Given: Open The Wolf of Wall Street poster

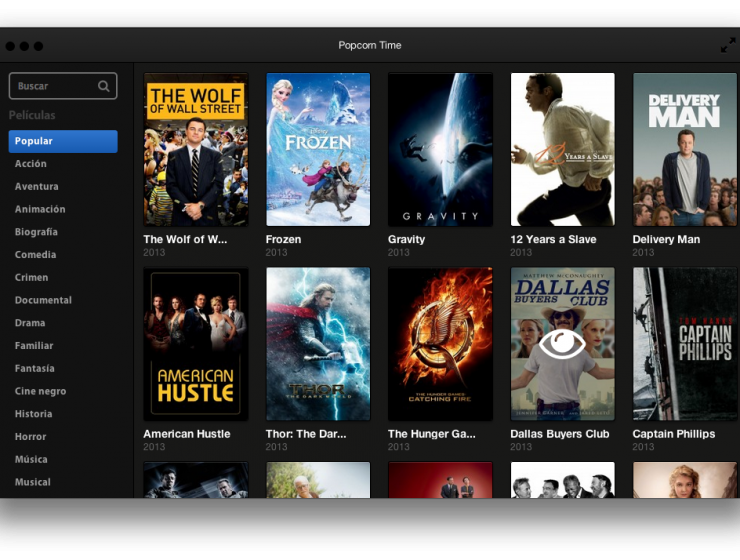Looking at the screenshot, I should click(196, 150).
